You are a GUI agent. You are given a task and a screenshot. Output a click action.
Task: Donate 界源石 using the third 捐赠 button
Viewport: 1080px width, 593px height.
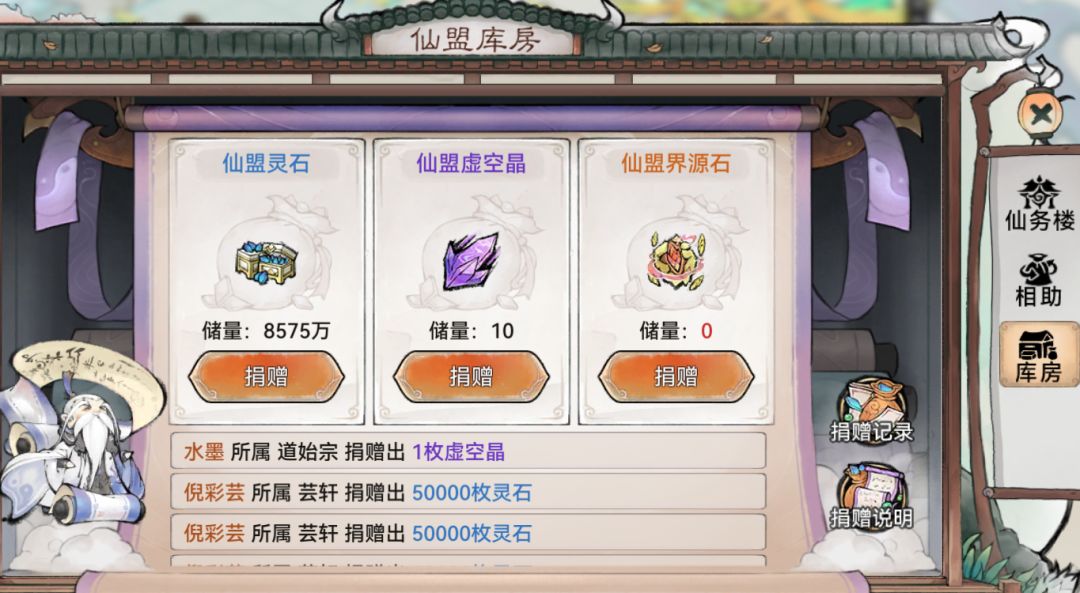point(676,377)
